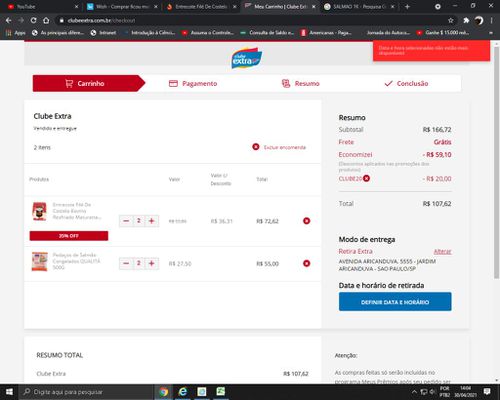This screenshot has width=500, height=400.
Task: Open Entrecote product thumbnail
Action: (39, 211)
